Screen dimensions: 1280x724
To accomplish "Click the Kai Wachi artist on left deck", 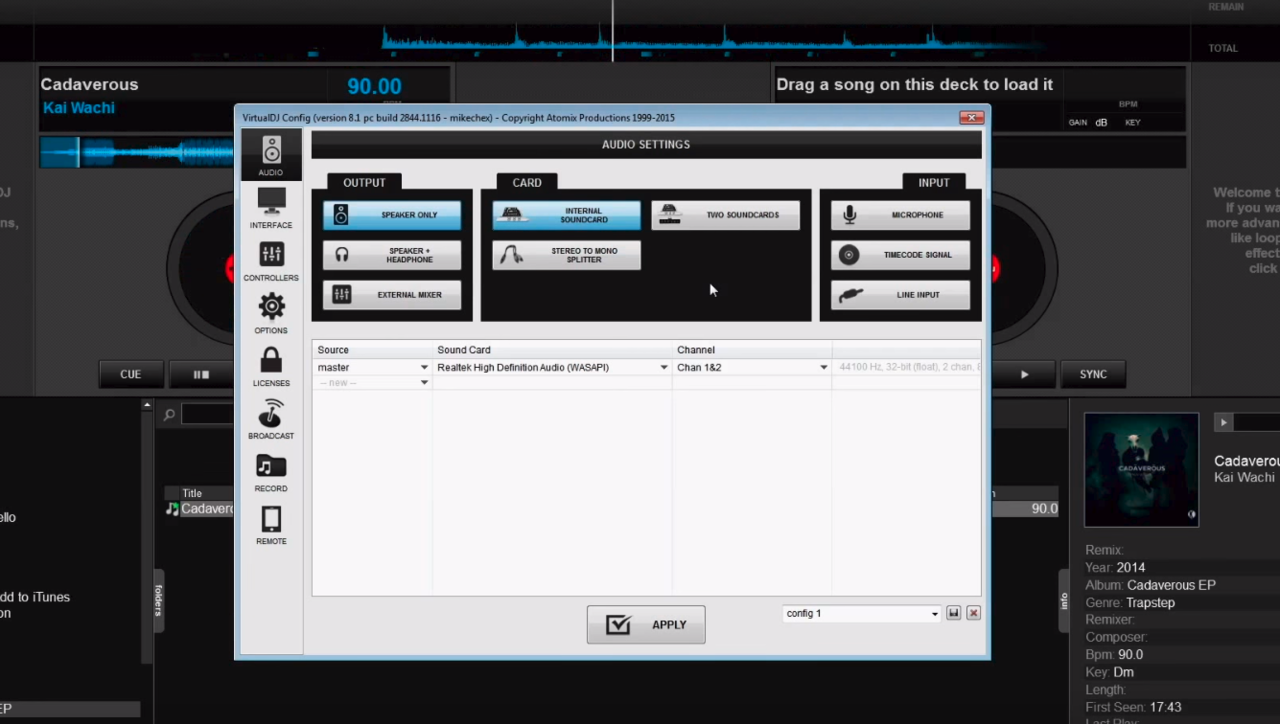I will tap(79, 108).
